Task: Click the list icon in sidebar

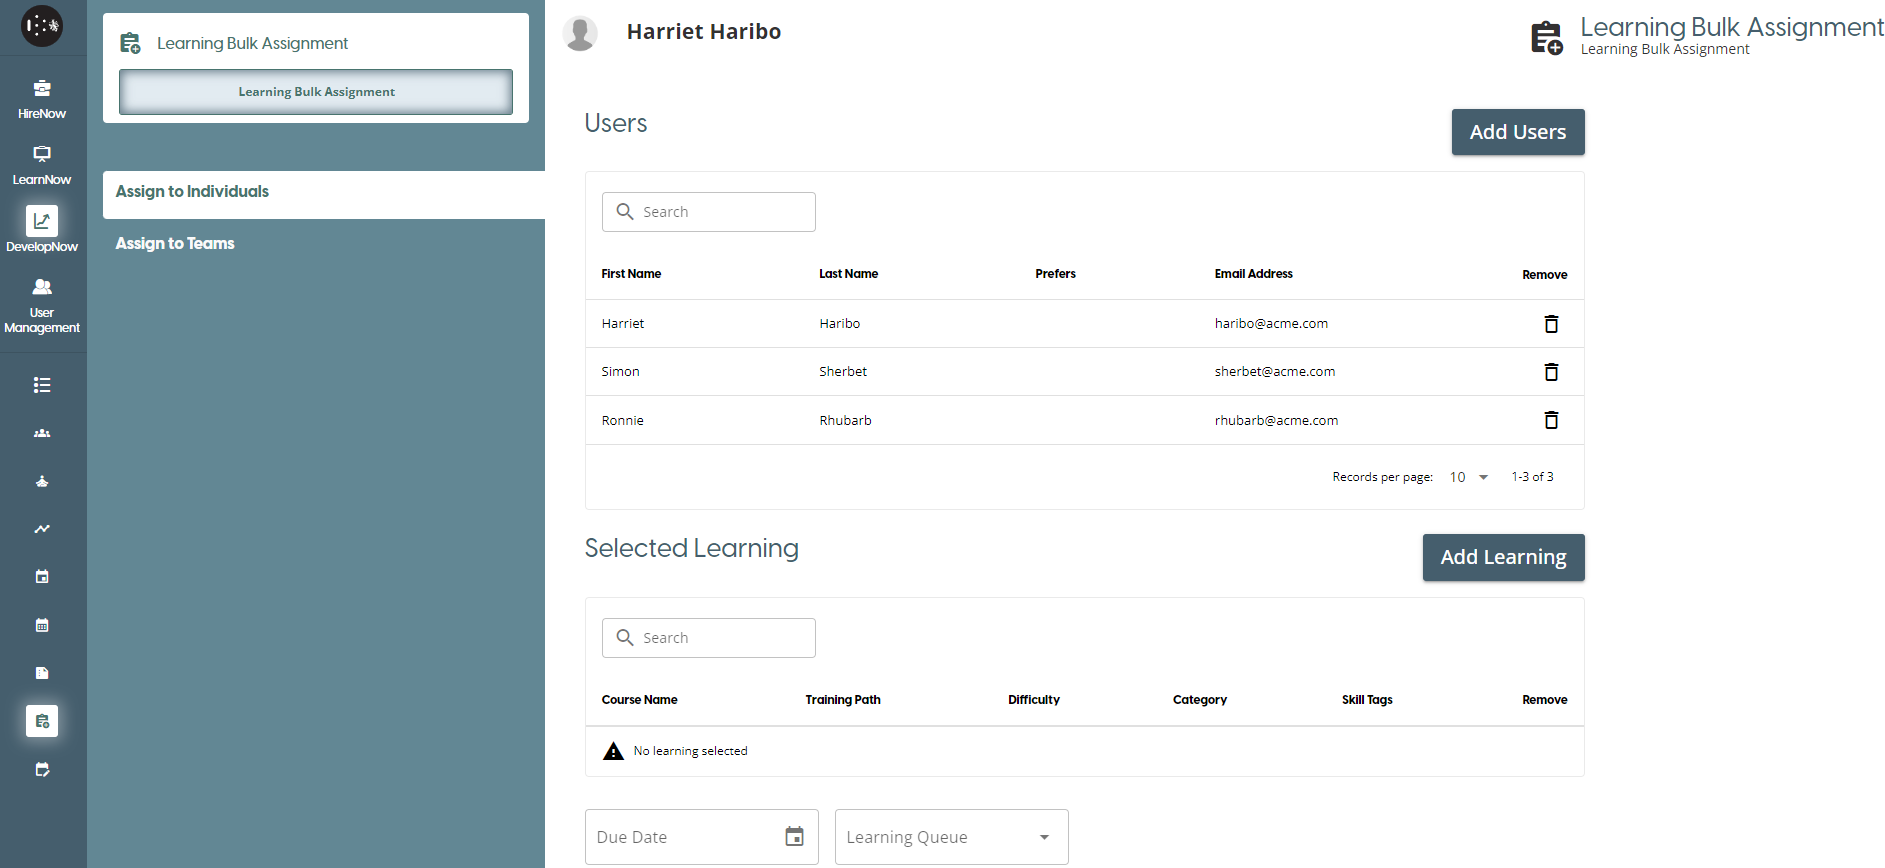Action: point(42,385)
